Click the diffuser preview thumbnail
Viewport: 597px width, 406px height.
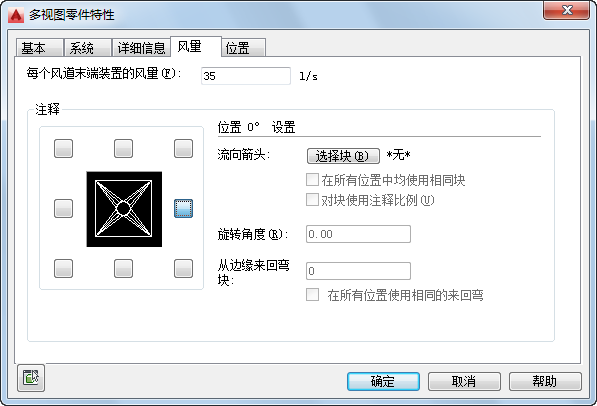pos(124,209)
